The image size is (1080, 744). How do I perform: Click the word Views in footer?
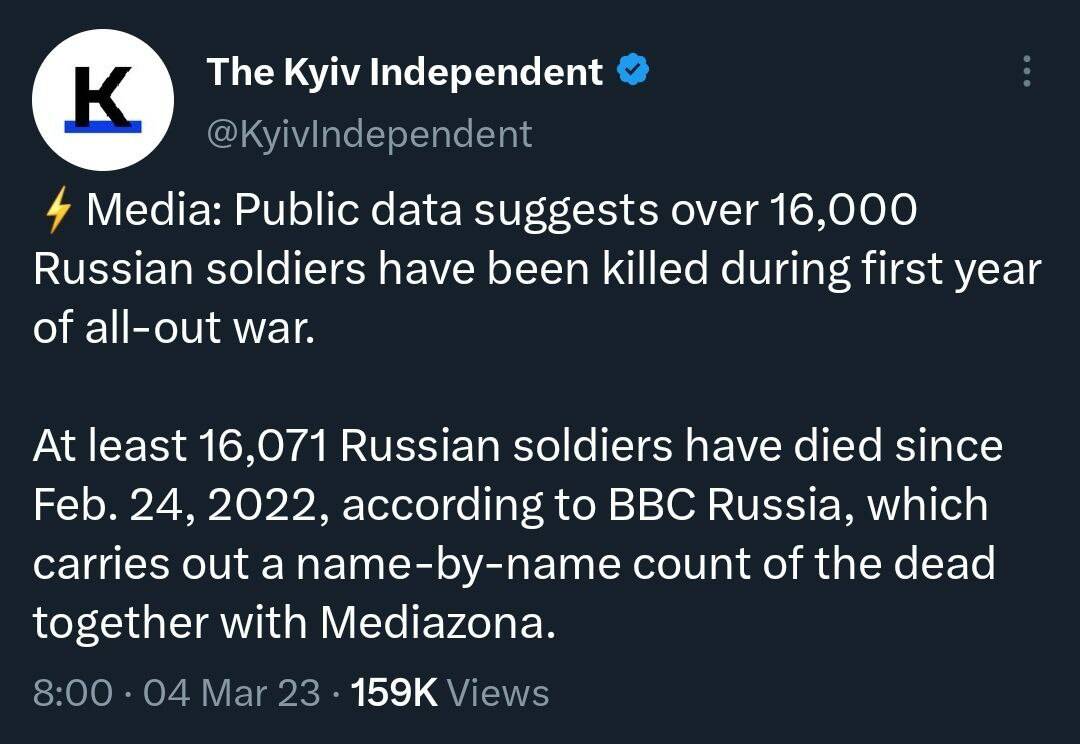click(x=498, y=692)
